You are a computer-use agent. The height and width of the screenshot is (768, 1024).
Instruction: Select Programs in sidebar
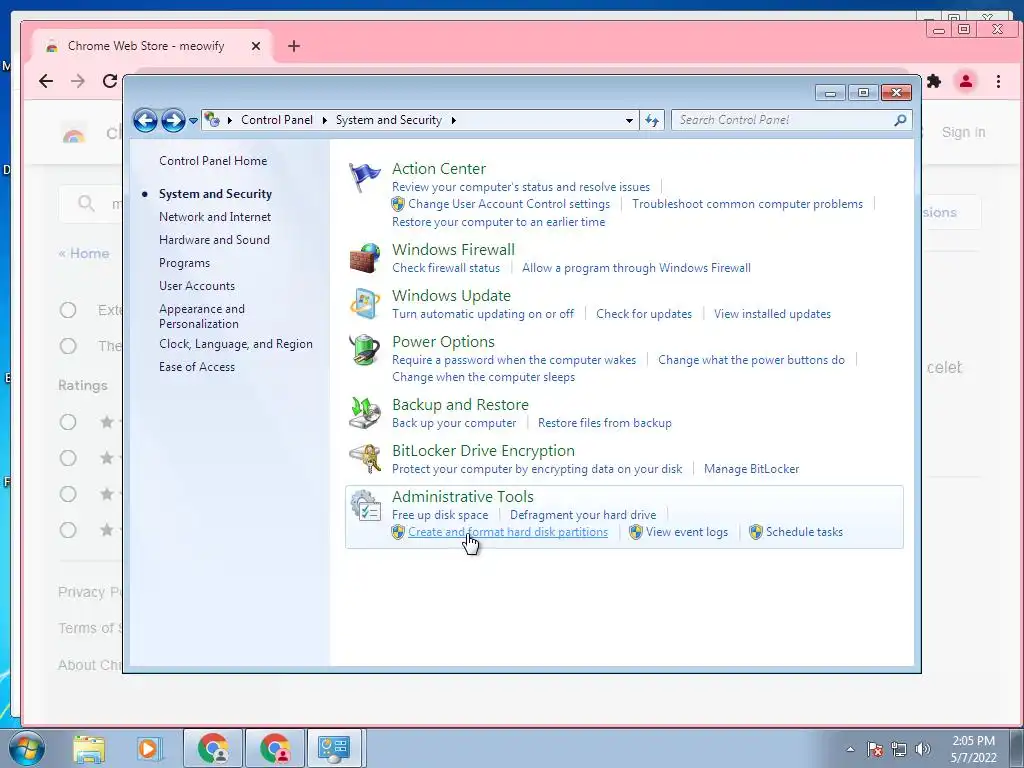pyautogui.click(x=184, y=263)
